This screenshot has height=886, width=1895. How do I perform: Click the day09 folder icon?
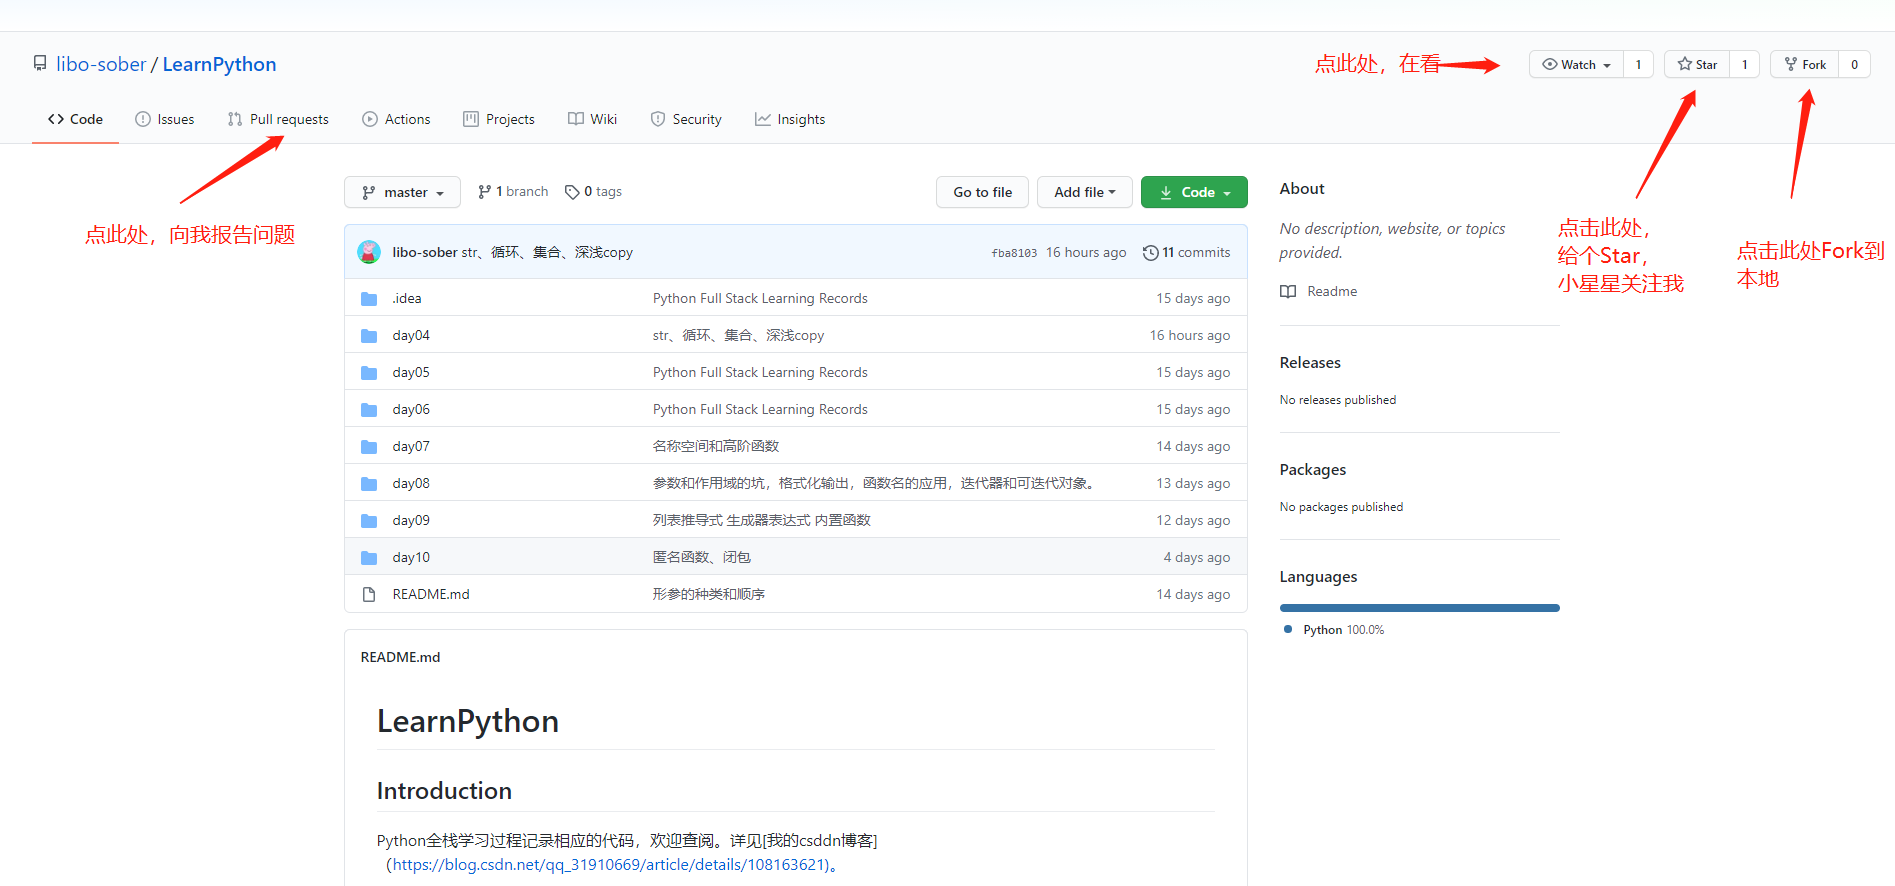point(369,521)
